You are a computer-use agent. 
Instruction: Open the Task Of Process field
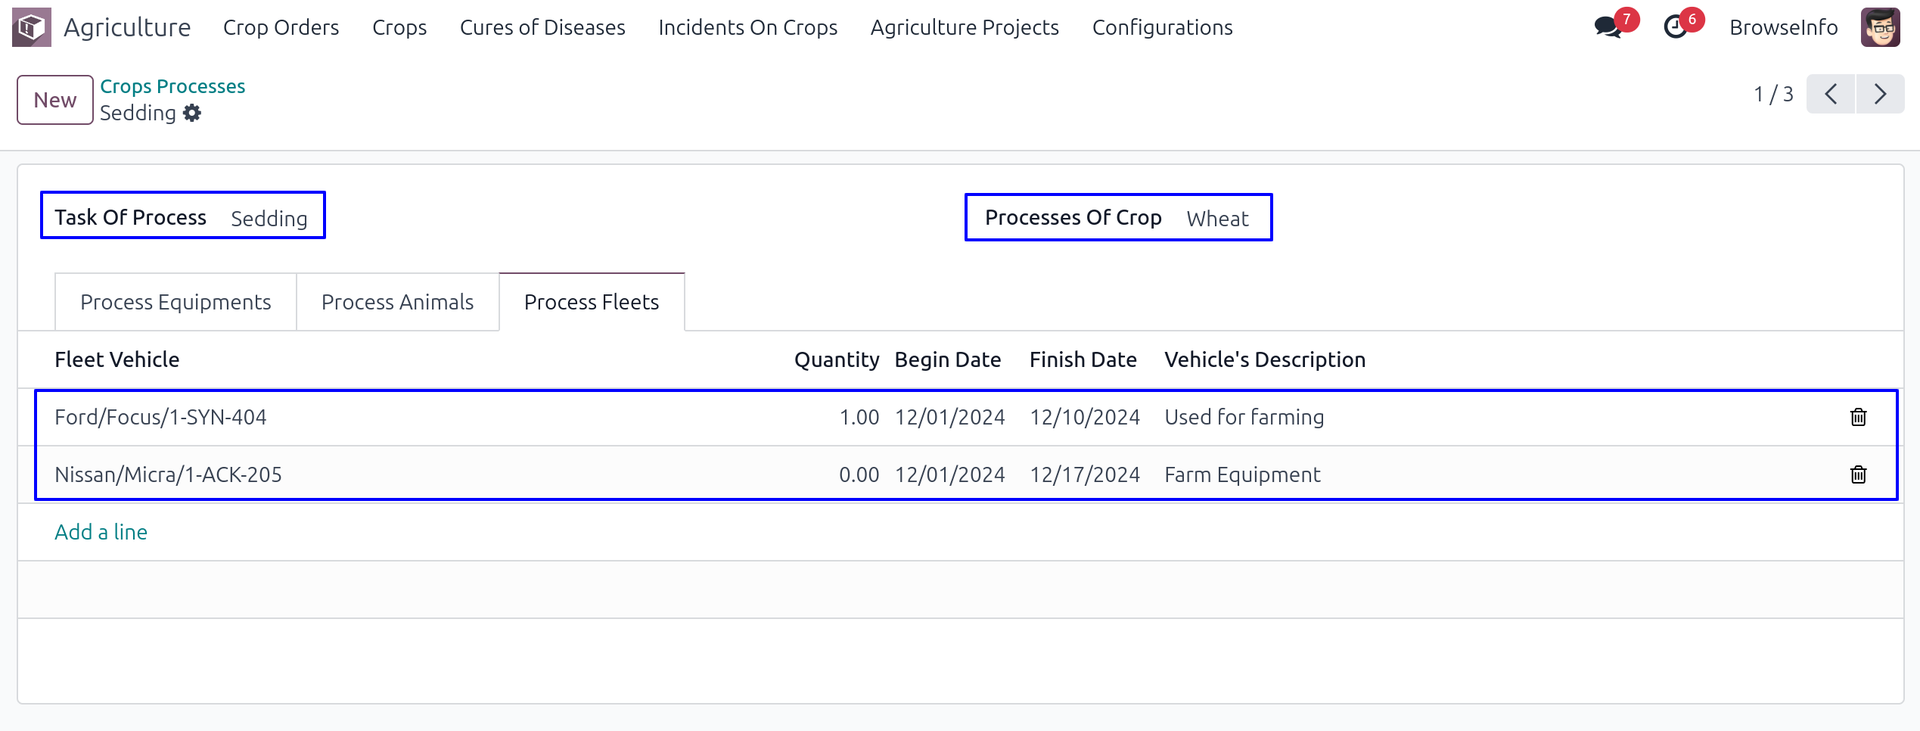(269, 218)
